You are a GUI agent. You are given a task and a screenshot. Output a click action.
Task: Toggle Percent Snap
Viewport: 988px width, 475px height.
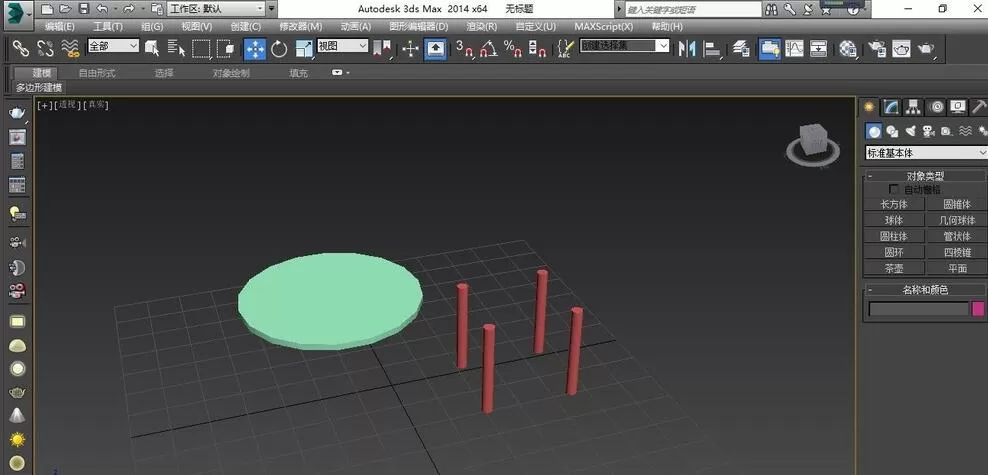pos(512,49)
